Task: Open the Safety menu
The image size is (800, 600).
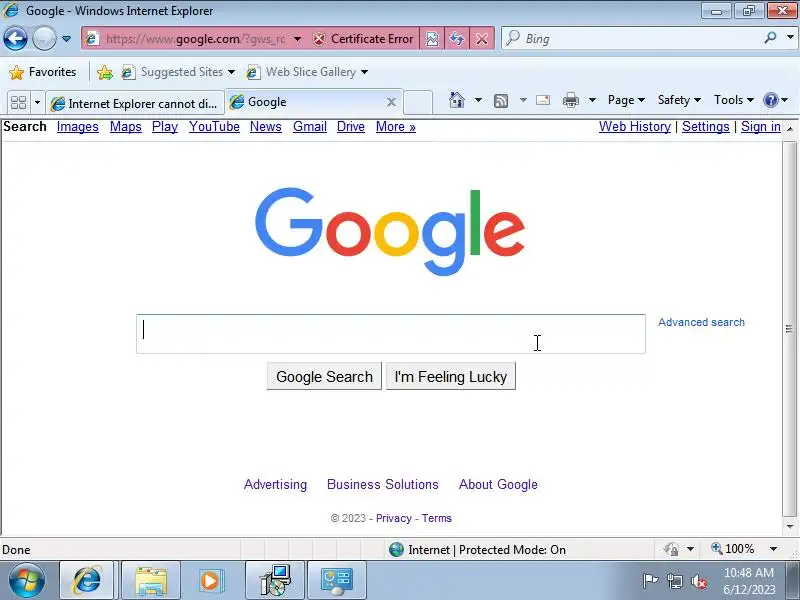Action: point(679,100)
